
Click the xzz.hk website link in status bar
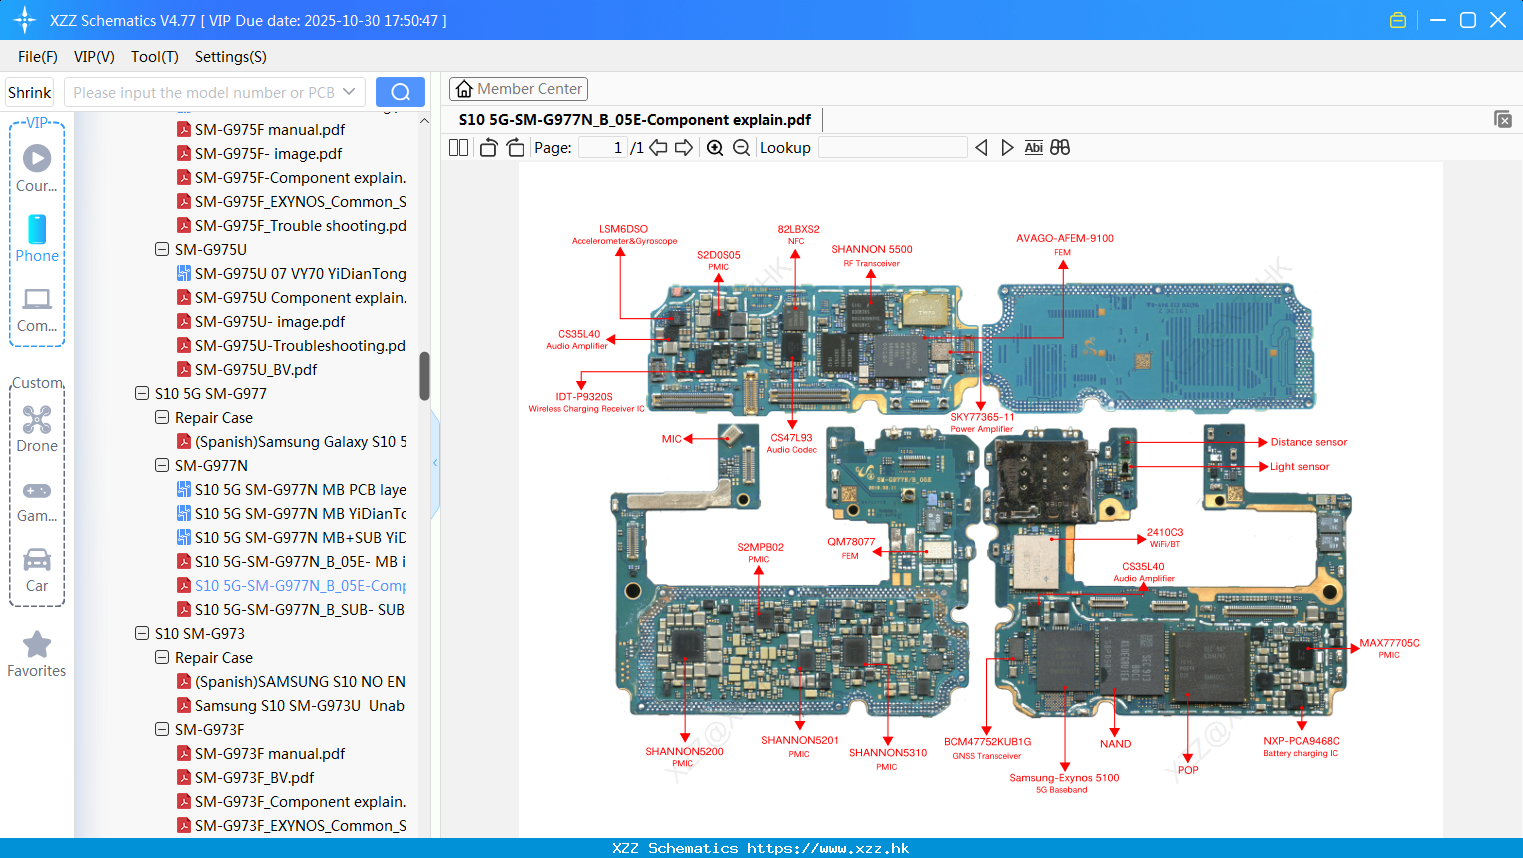coord(828,848)
